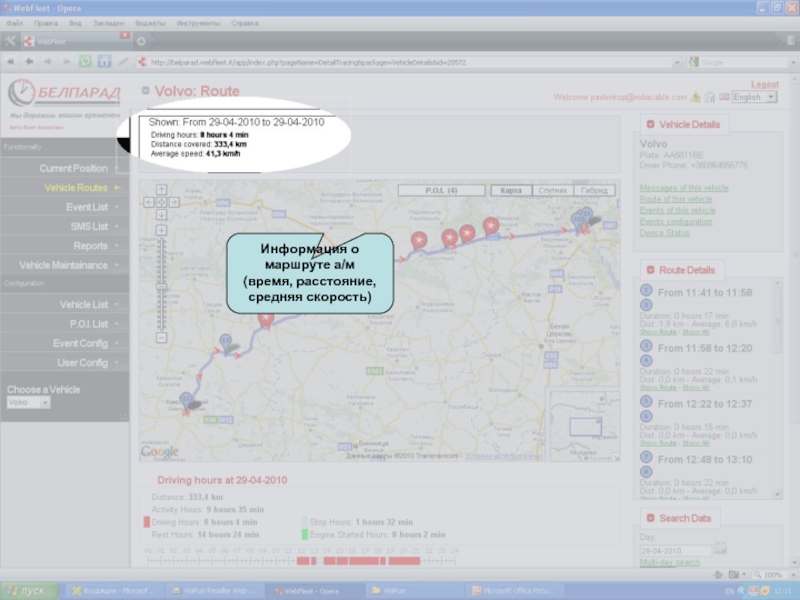Recenter the map with the middle pan button

[161, 203]
